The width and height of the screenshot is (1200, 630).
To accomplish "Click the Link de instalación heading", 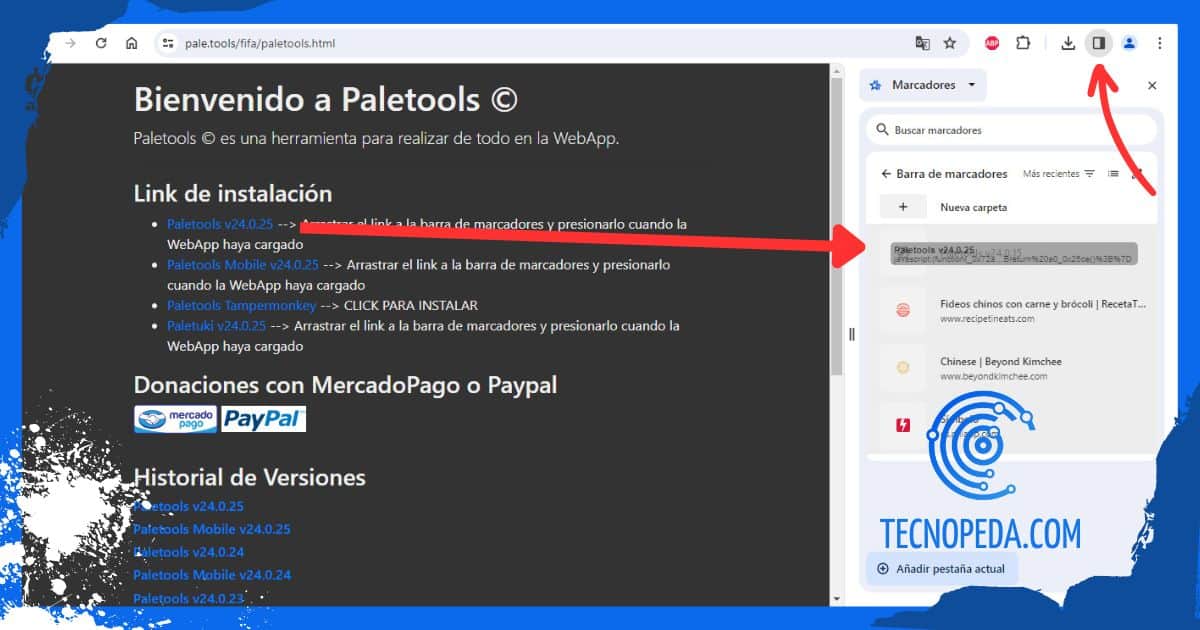I will (x=233, y=193).
